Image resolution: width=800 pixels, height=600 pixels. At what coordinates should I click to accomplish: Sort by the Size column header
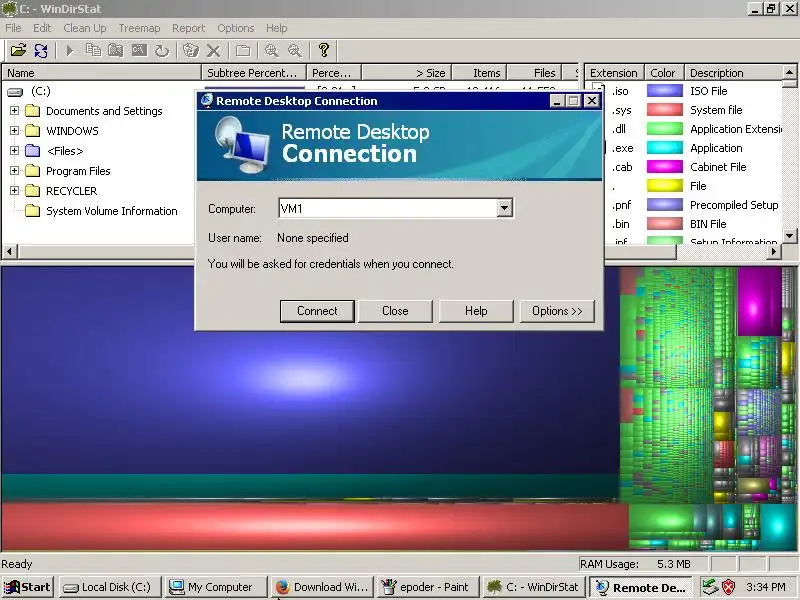coord(407,73)
